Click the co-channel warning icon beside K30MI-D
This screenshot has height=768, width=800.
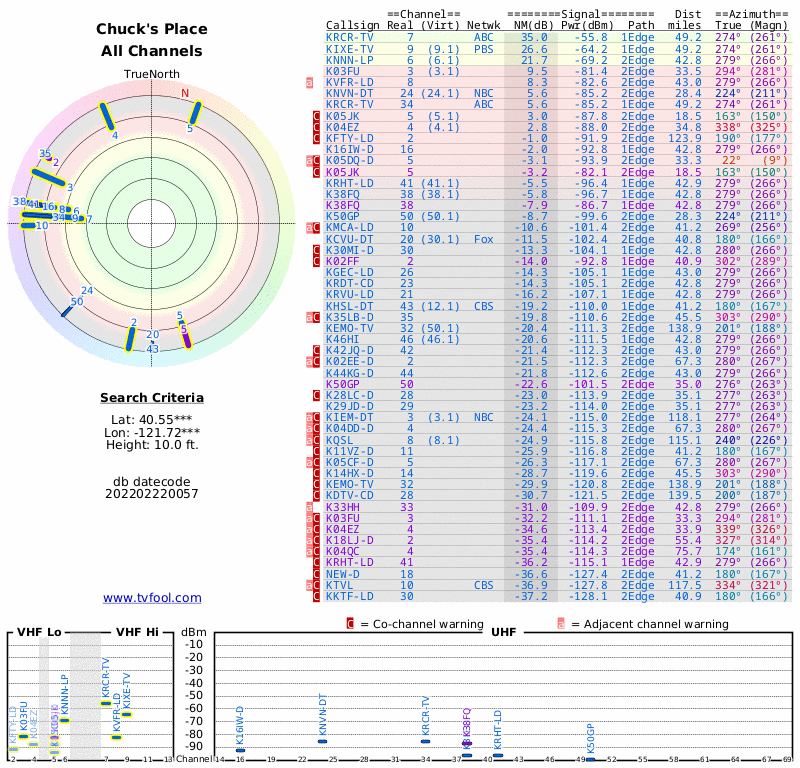[x=316, y=250]
